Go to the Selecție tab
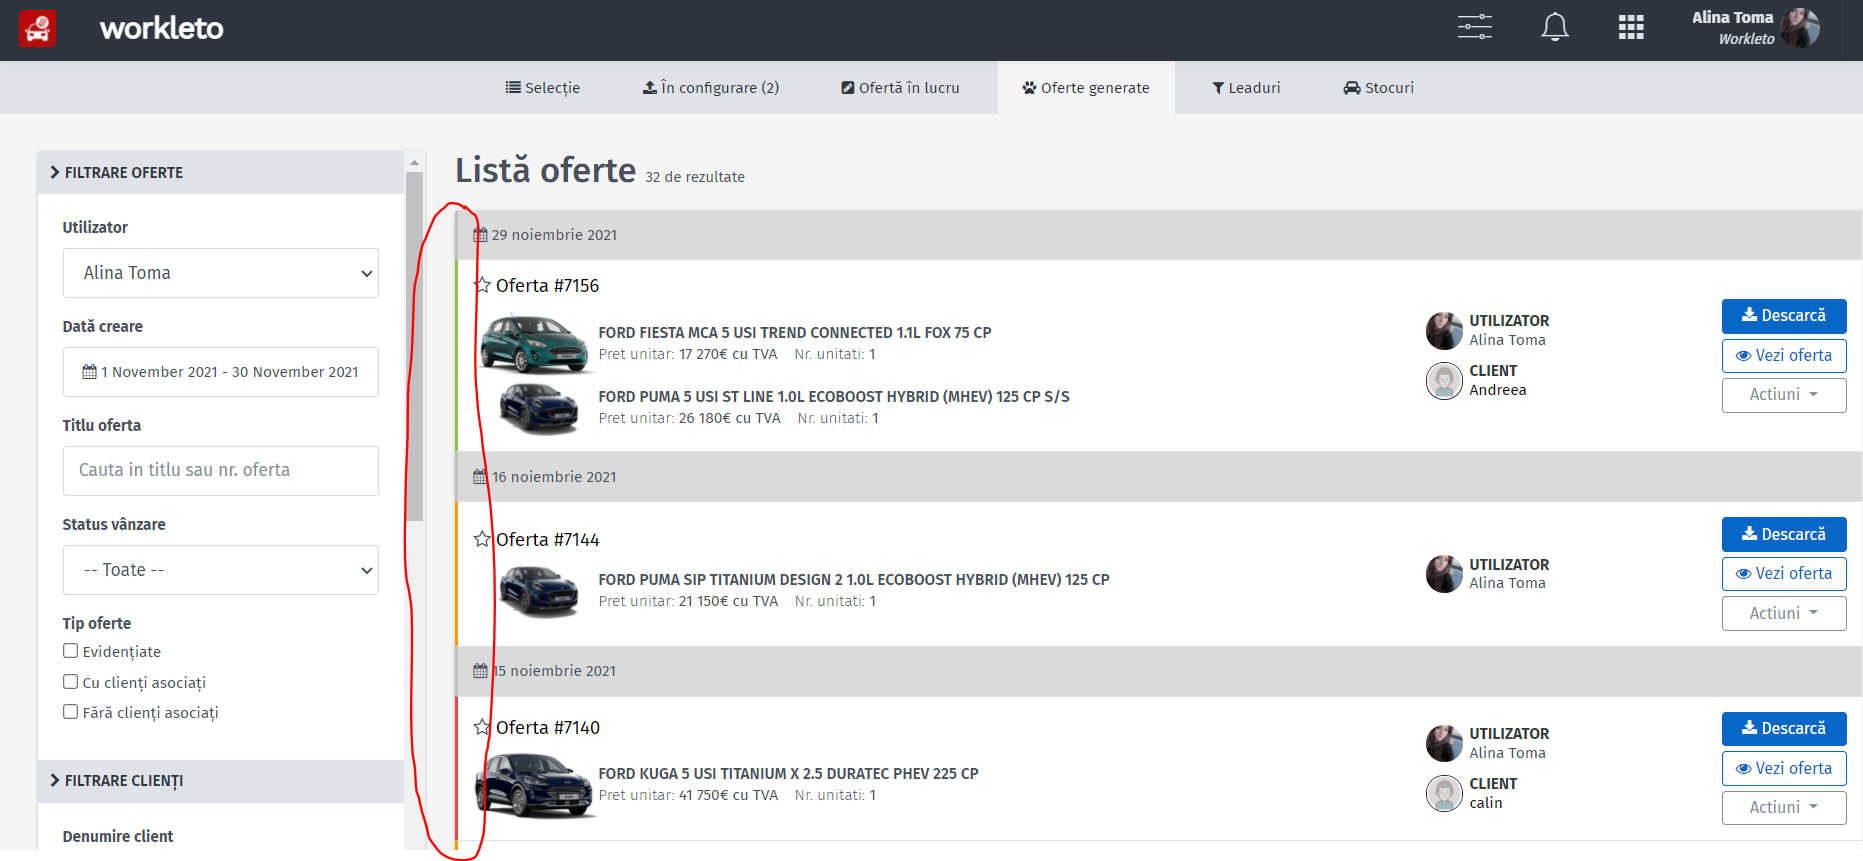This screenshot has width=1863, height=861. (543, 88)
